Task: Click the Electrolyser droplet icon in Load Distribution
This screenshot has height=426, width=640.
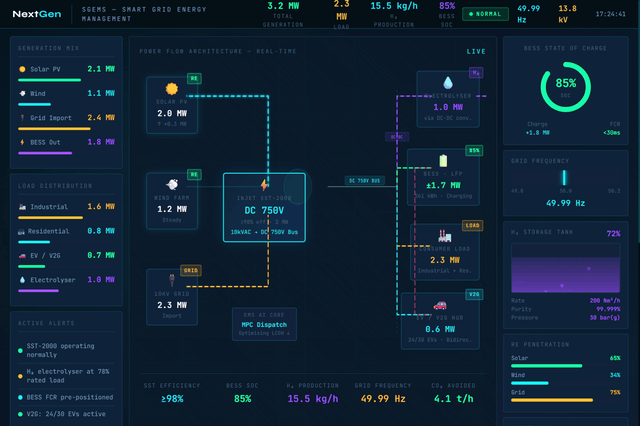Action: click(x=22, y=280)
